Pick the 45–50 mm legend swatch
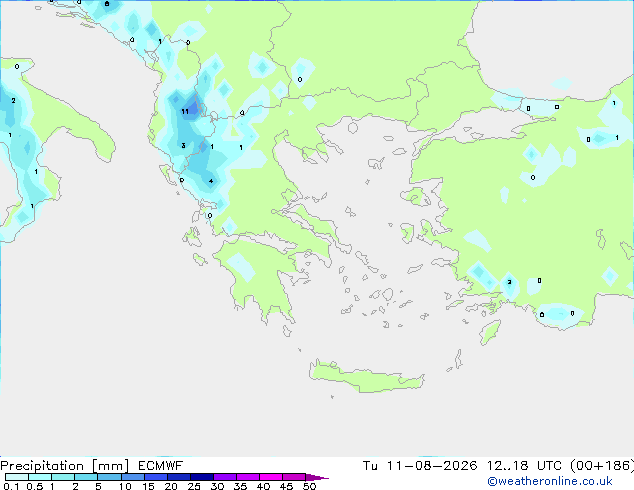 coord(294,477)
